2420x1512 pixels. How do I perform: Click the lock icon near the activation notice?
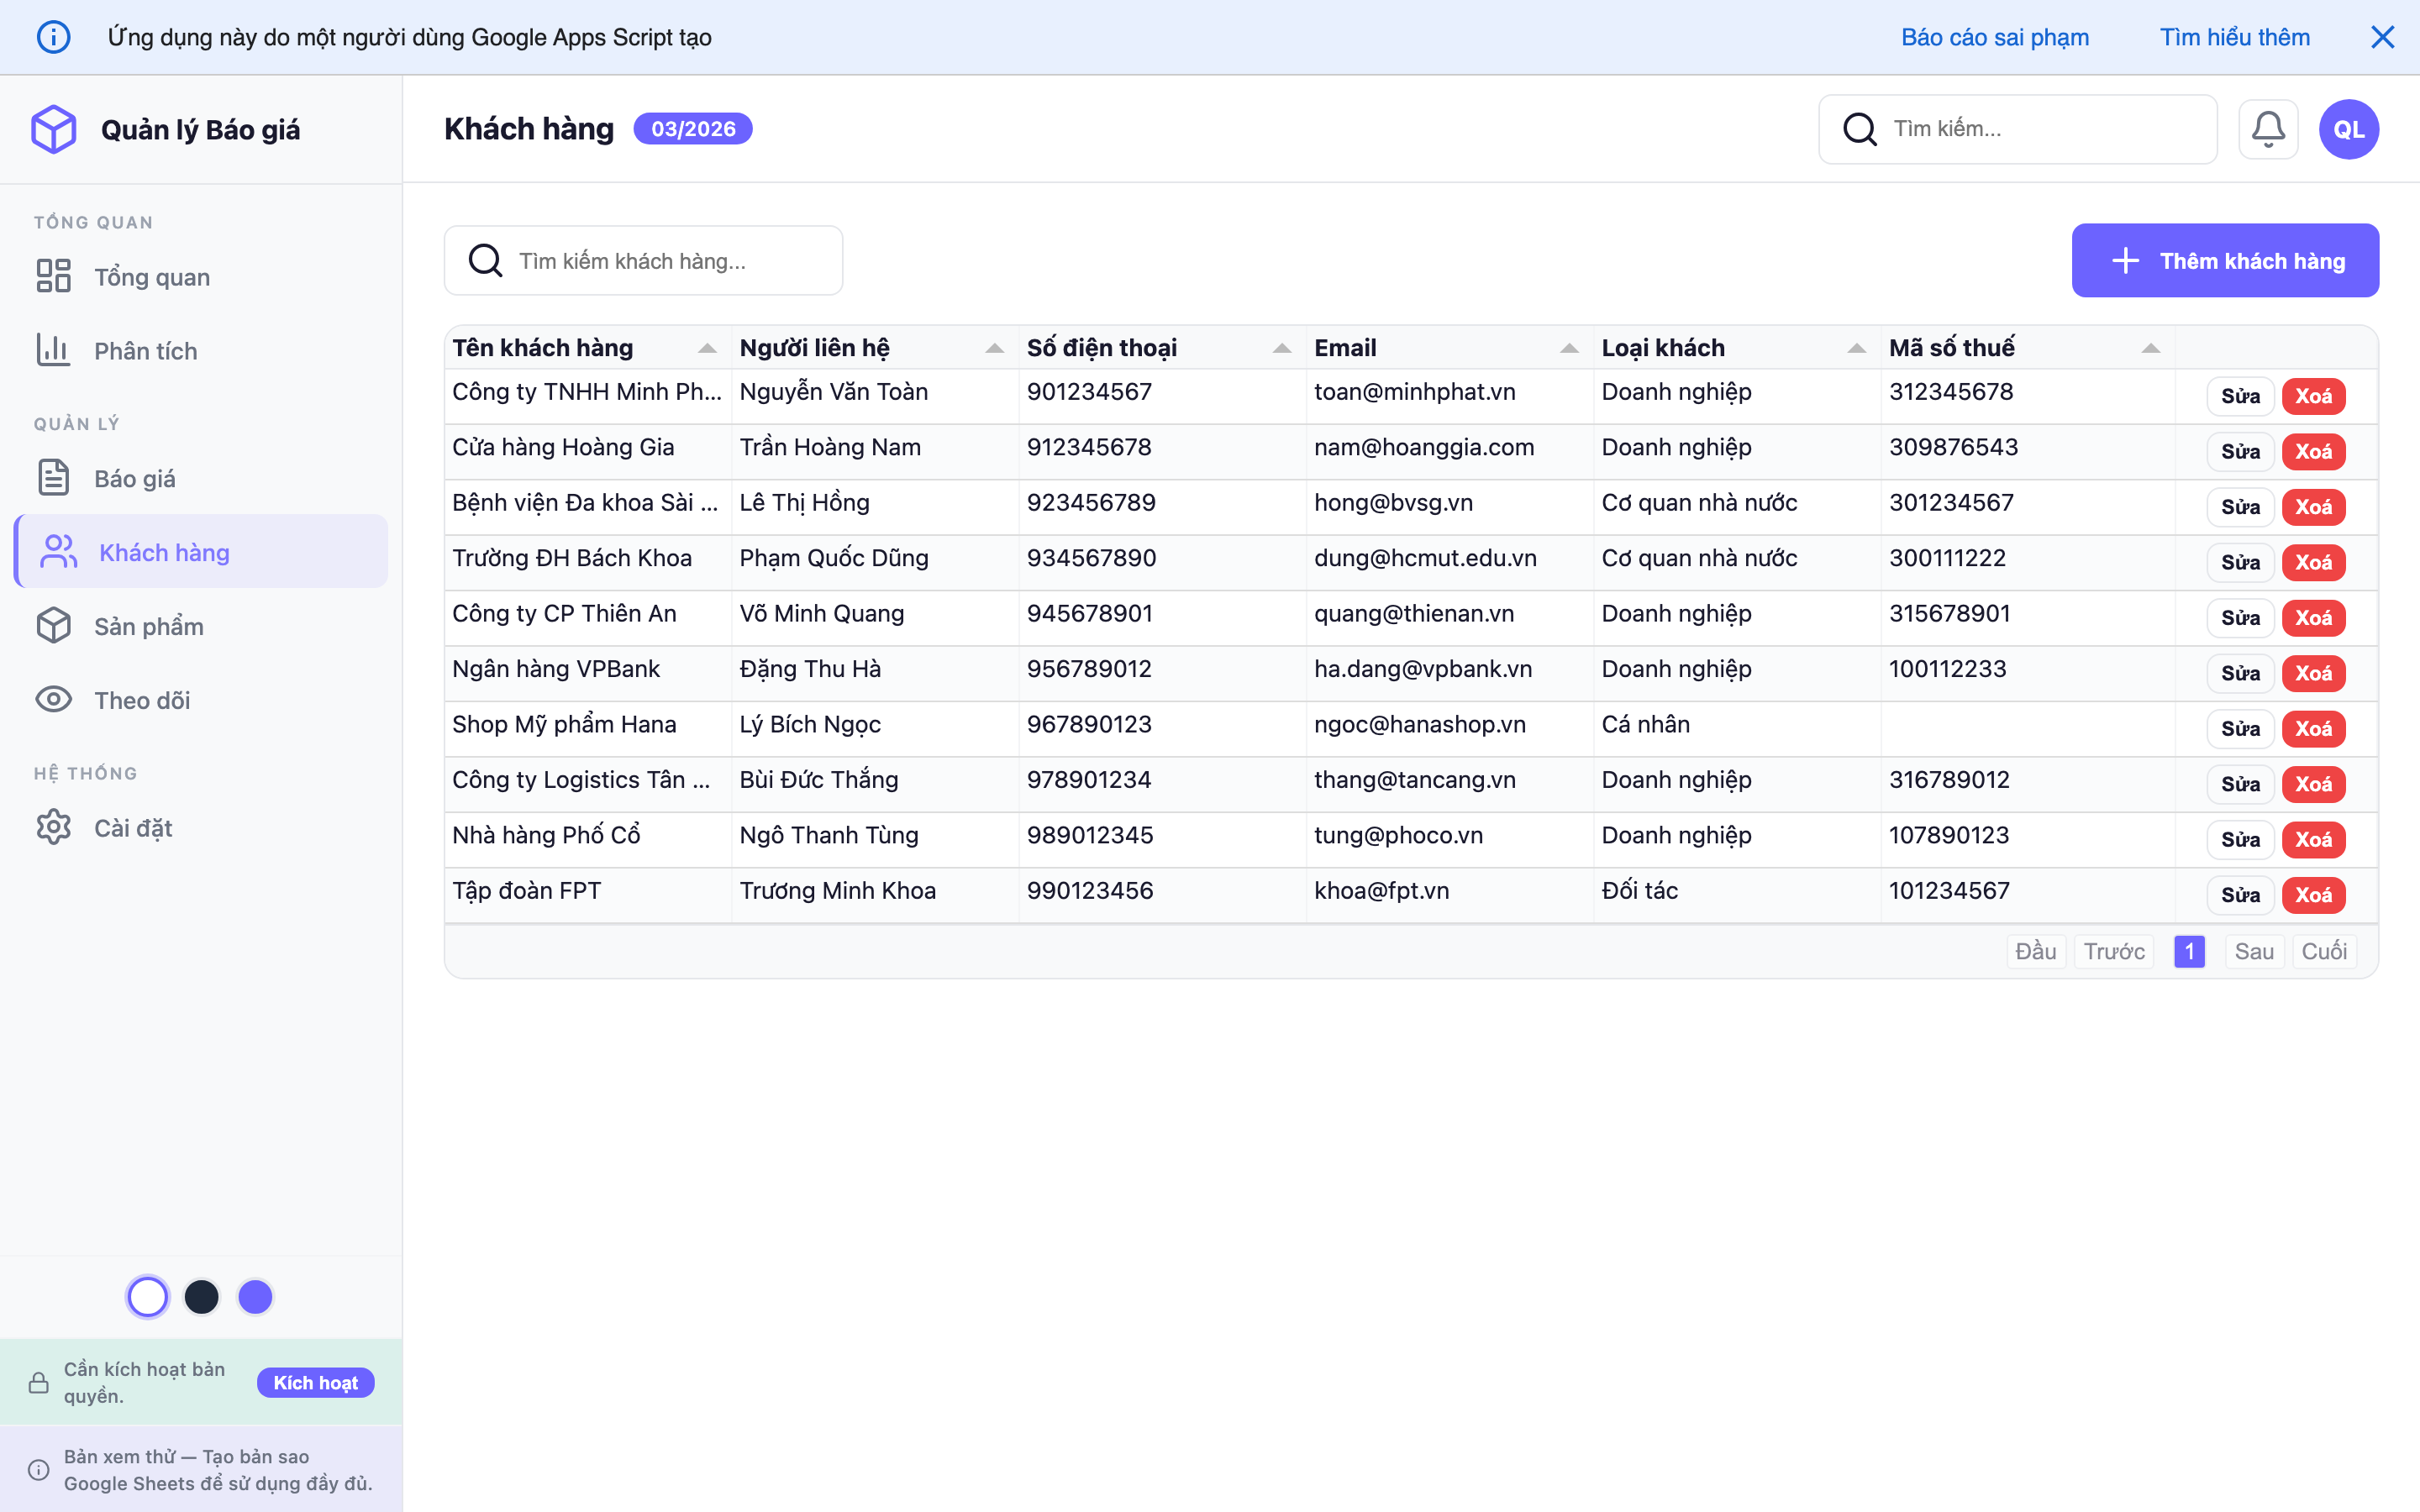click(39, 1382)
